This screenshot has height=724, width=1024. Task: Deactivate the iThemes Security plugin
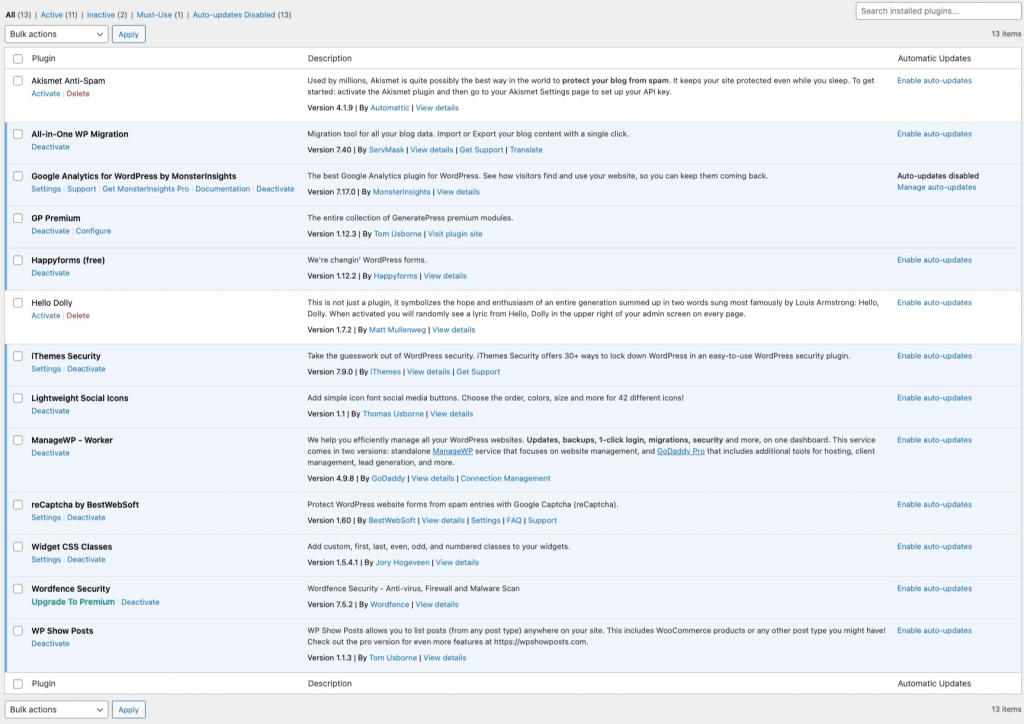86,369
